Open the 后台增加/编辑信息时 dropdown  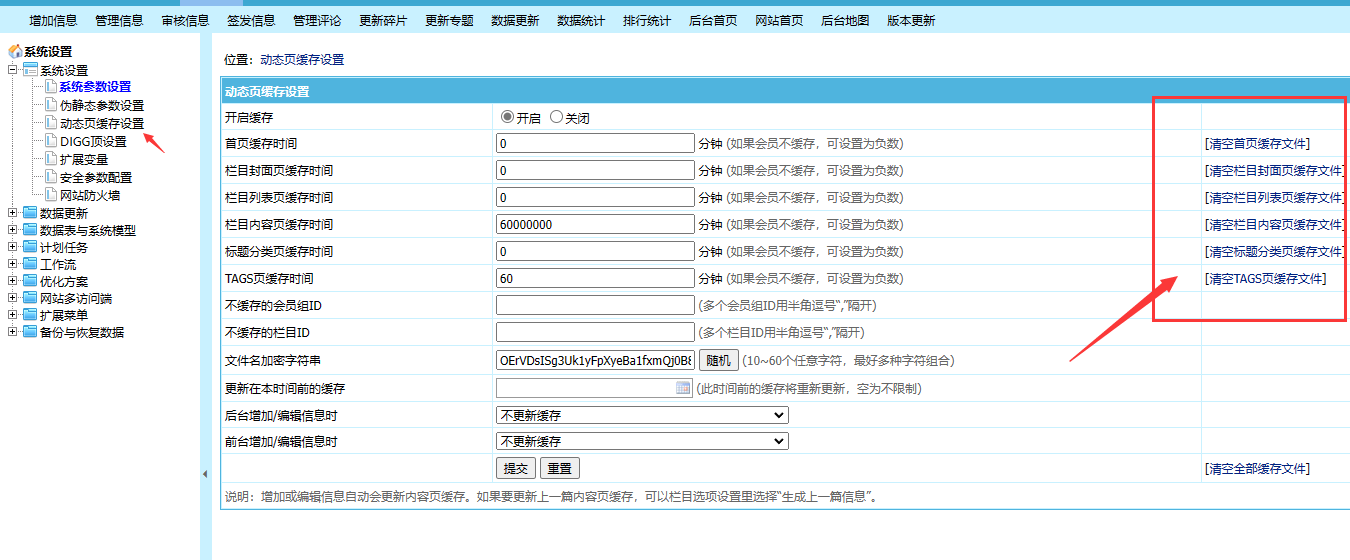click(x=642, y=415)
